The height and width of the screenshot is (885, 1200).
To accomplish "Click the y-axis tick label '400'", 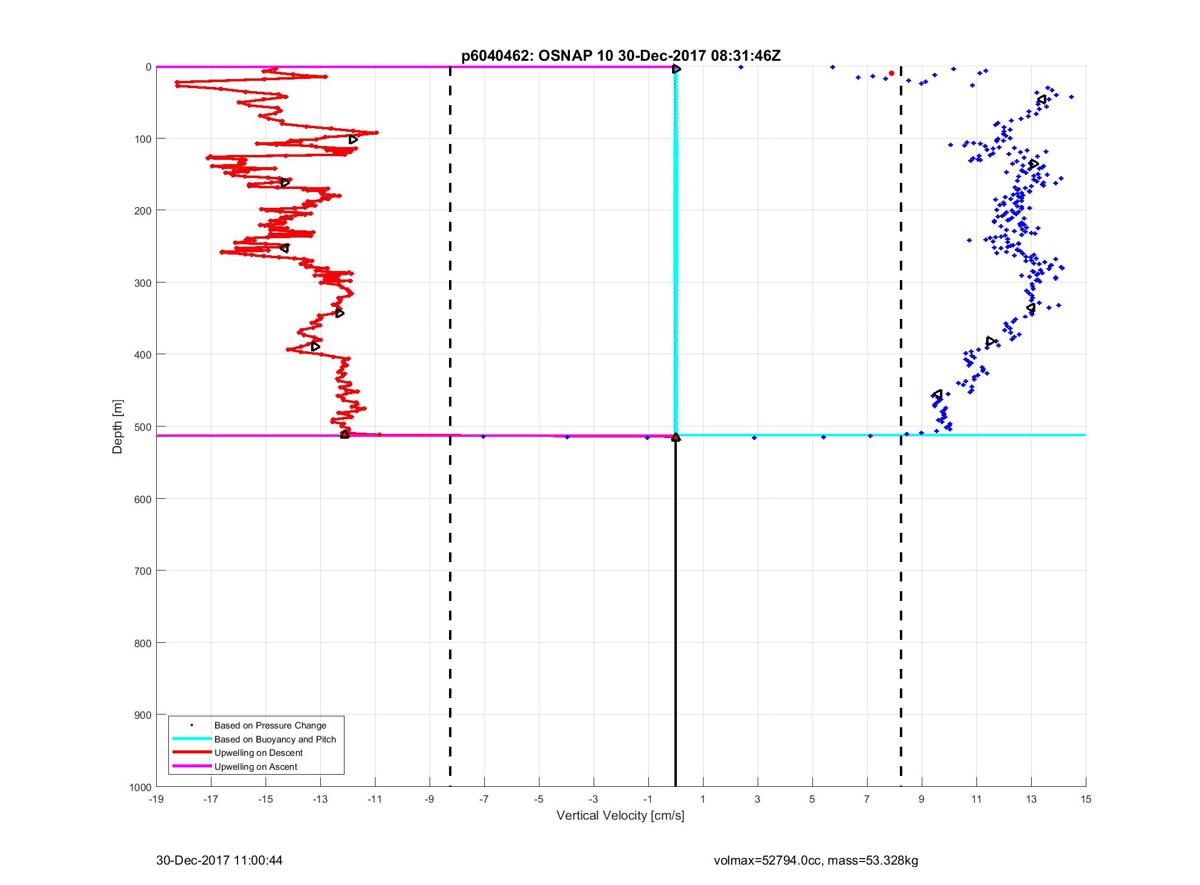I will point(142,355).
